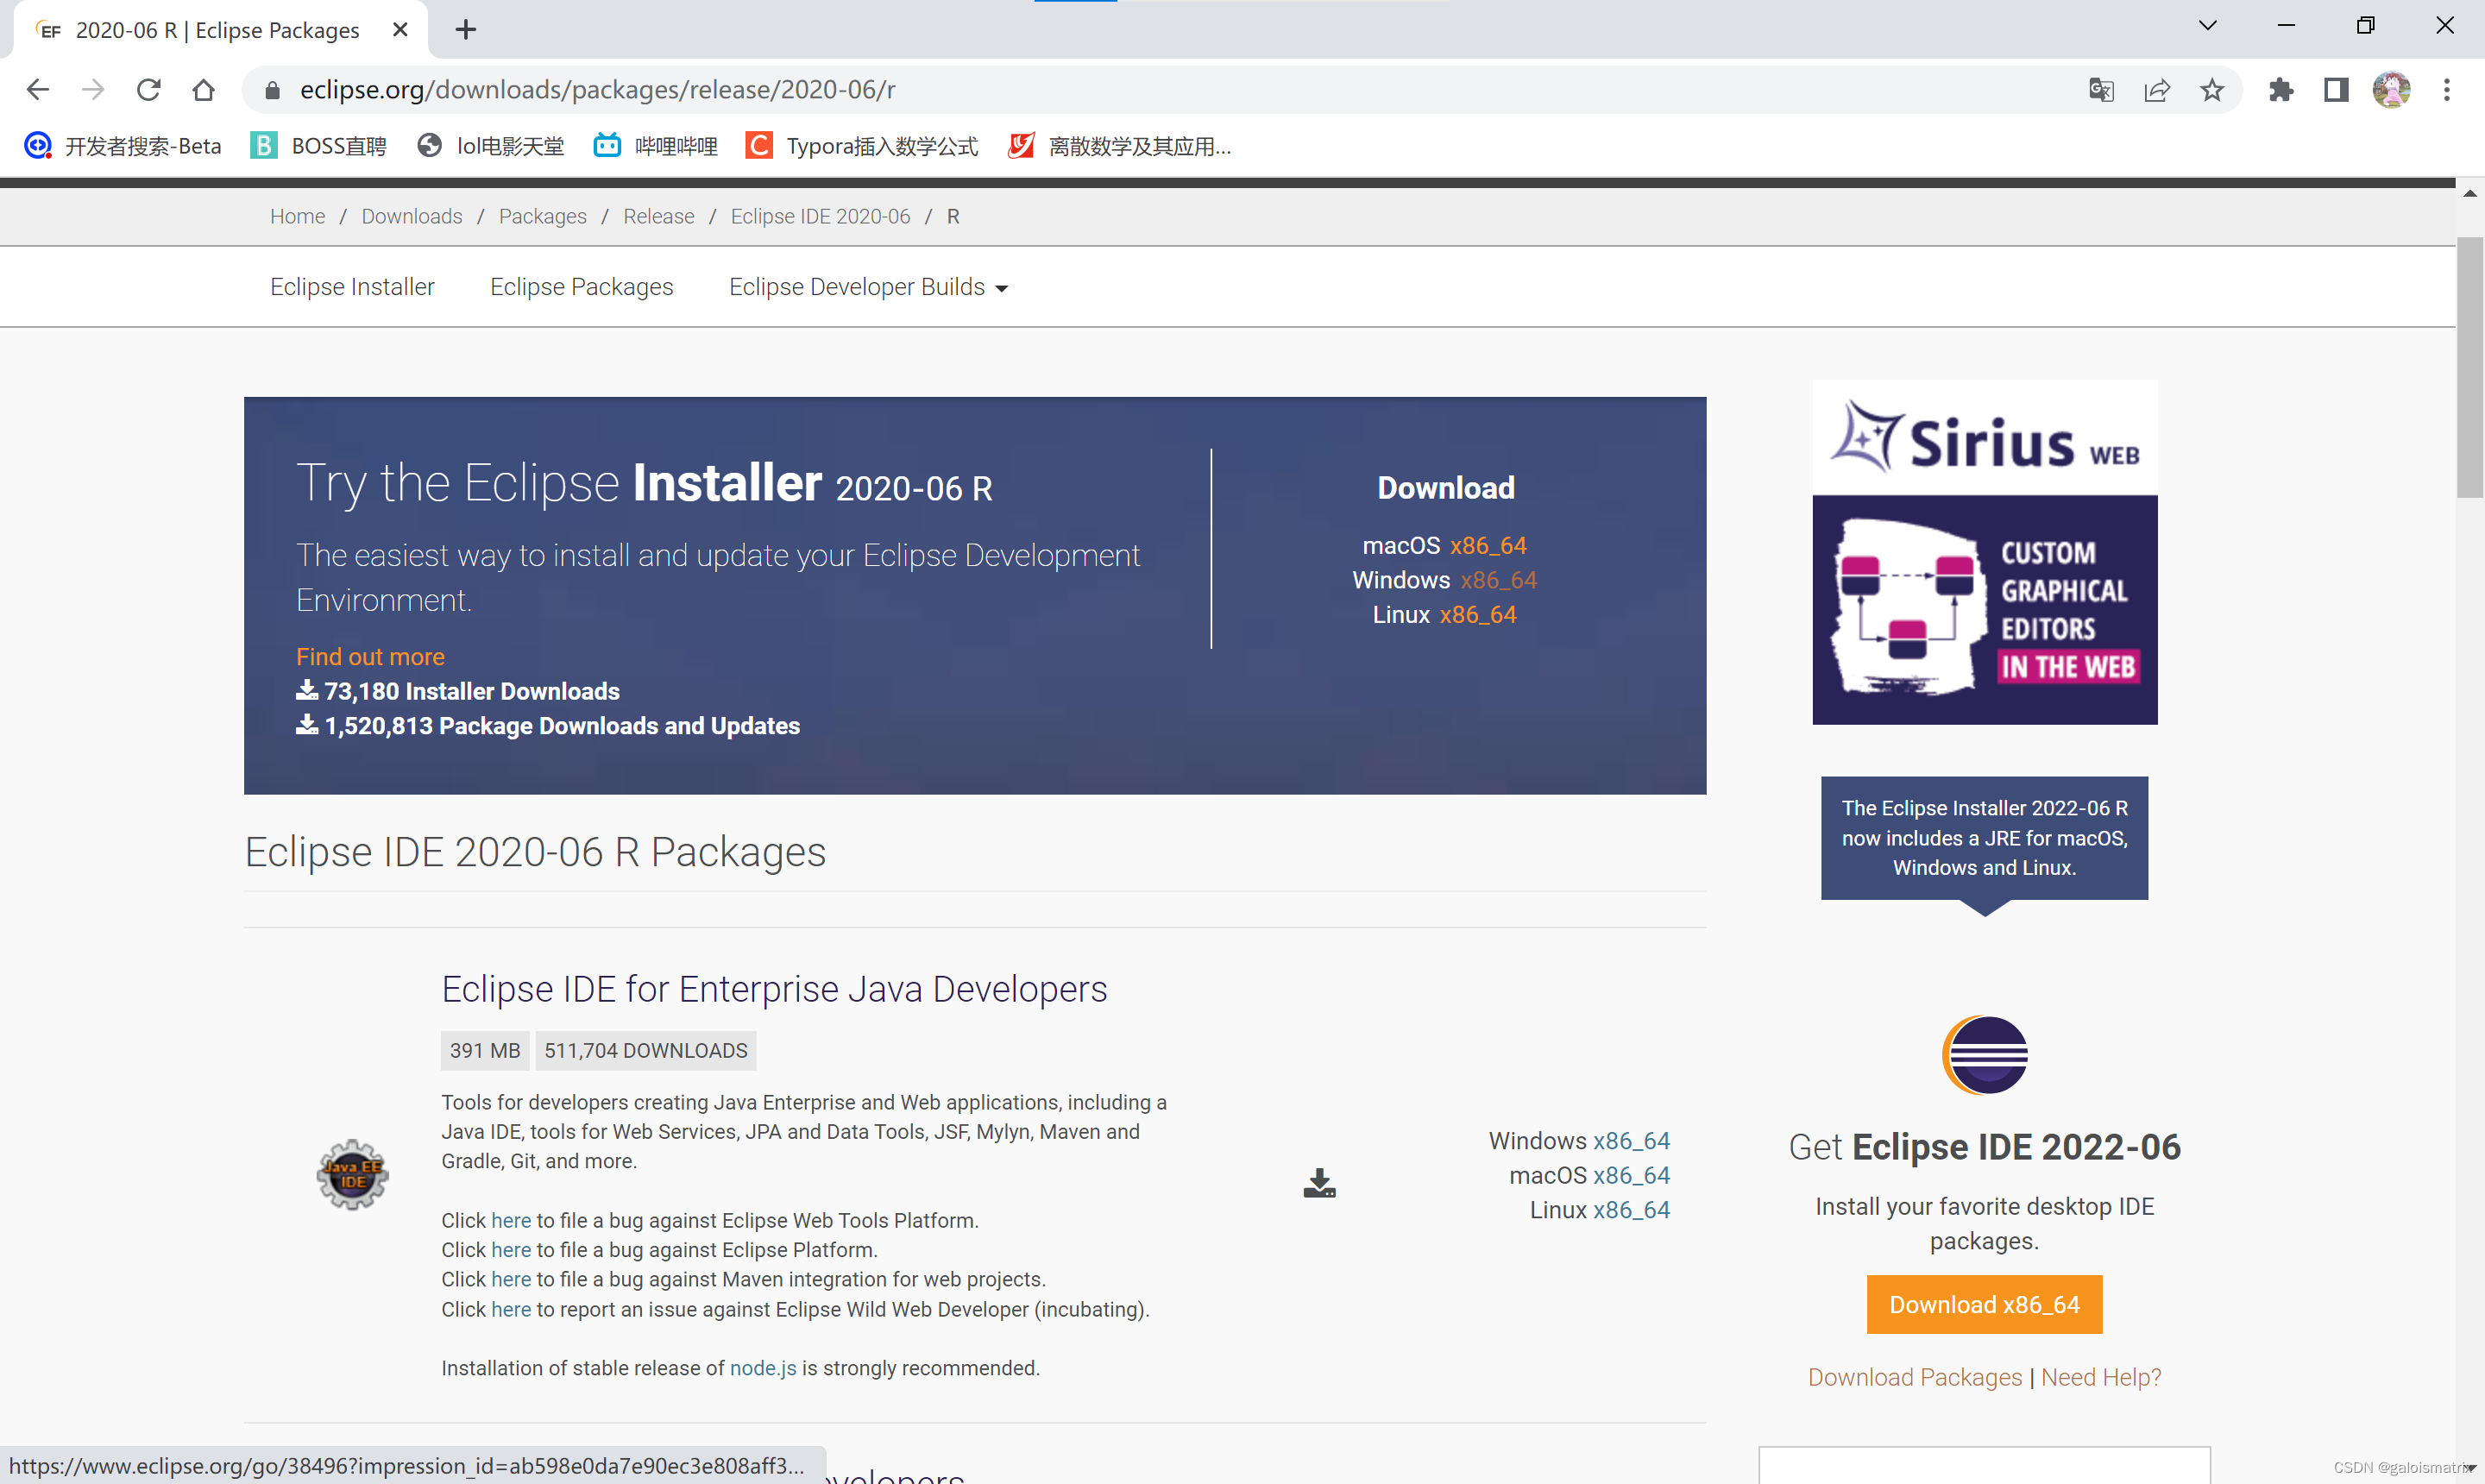Image resolution: width=2485 pixels, height=1484 pixels.
Task: Go to the browser home page
Action: coord(203,90)
